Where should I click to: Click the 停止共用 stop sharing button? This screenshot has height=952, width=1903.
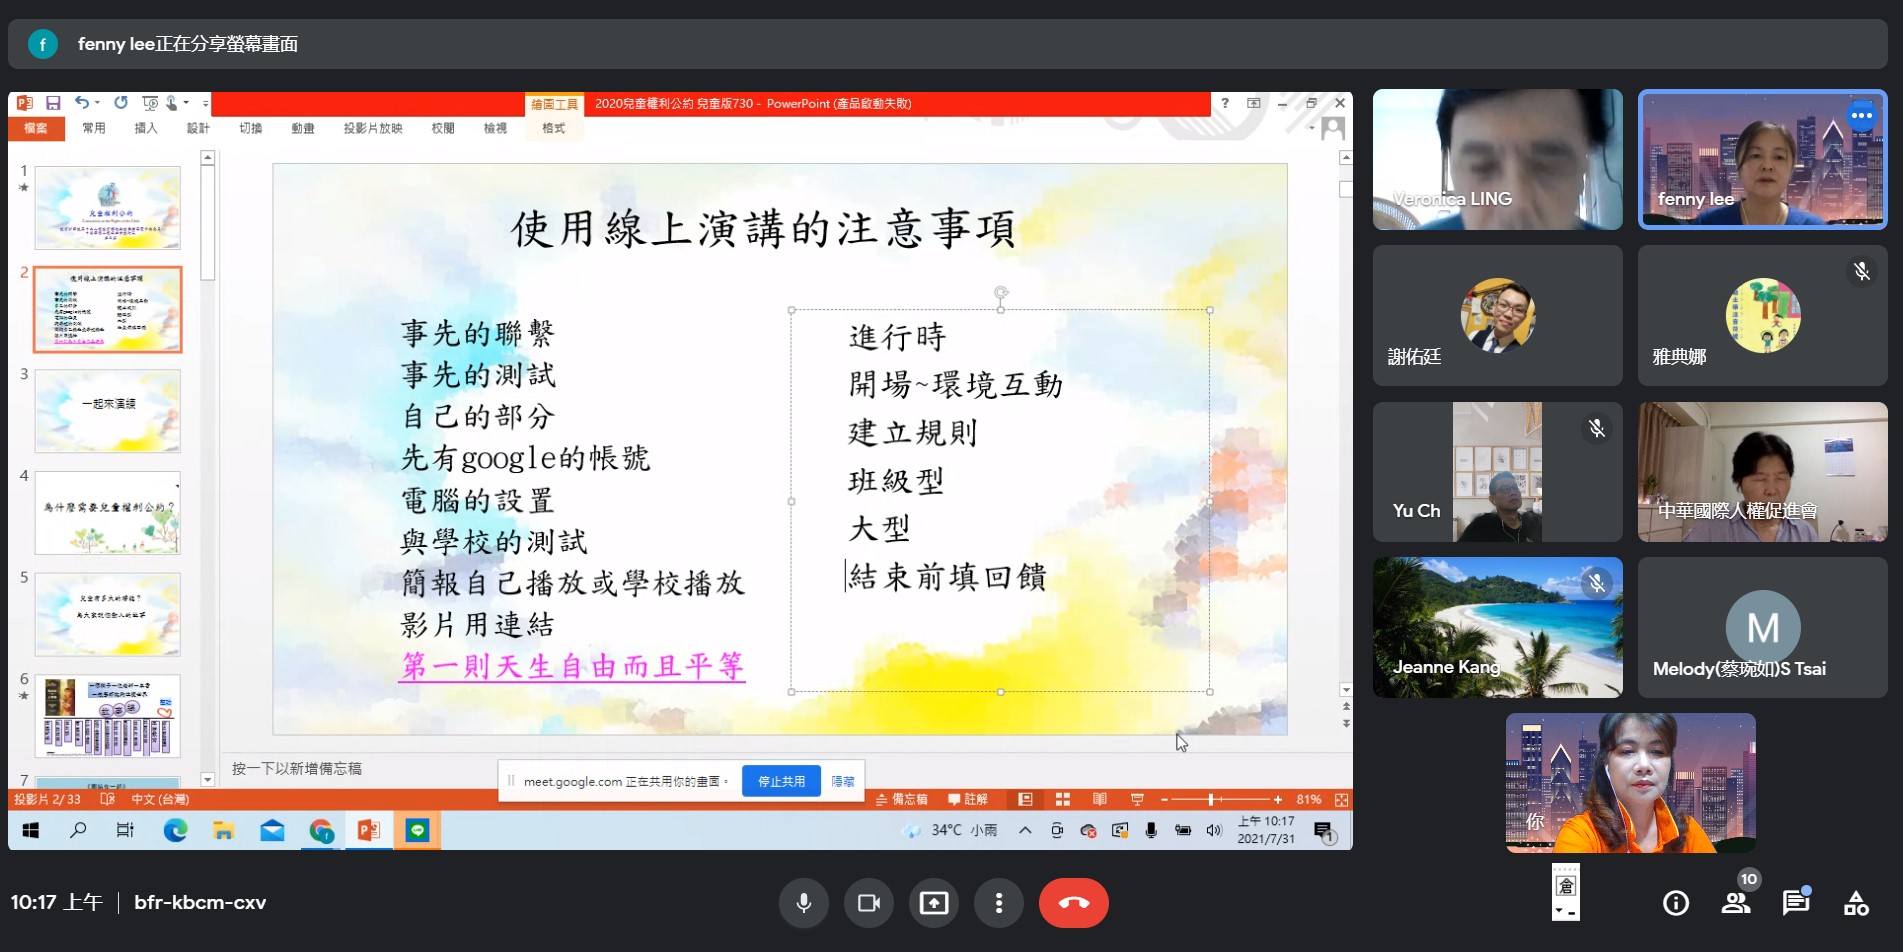point(781,781)
